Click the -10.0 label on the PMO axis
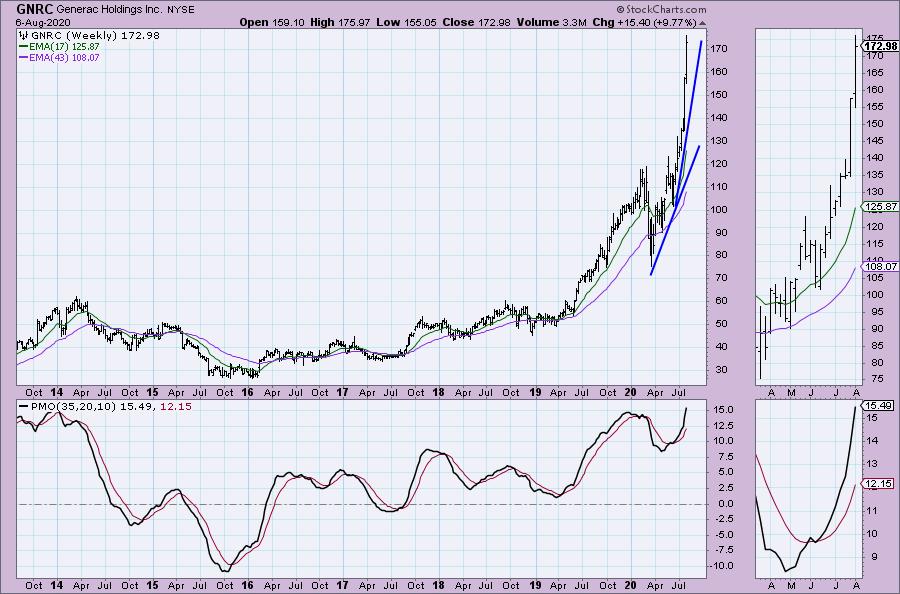 coord(719,566)
